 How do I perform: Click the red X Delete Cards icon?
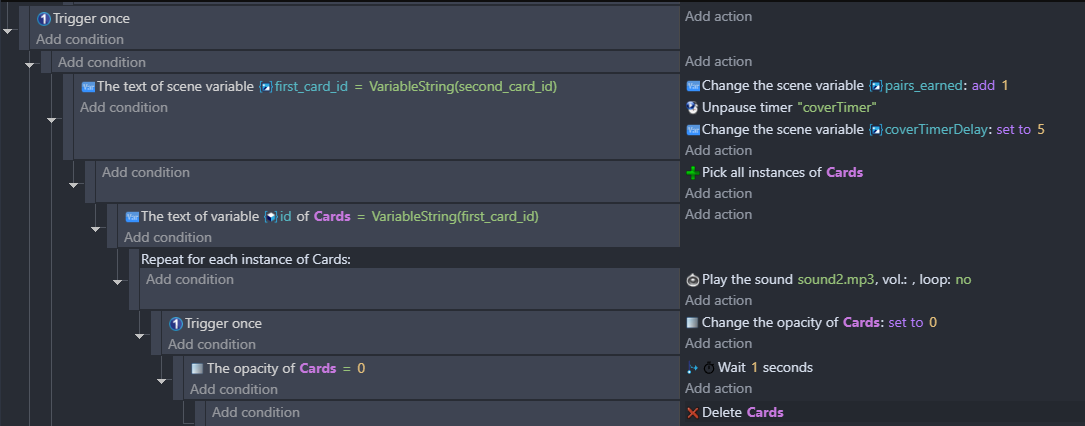[x=693, y=413]
